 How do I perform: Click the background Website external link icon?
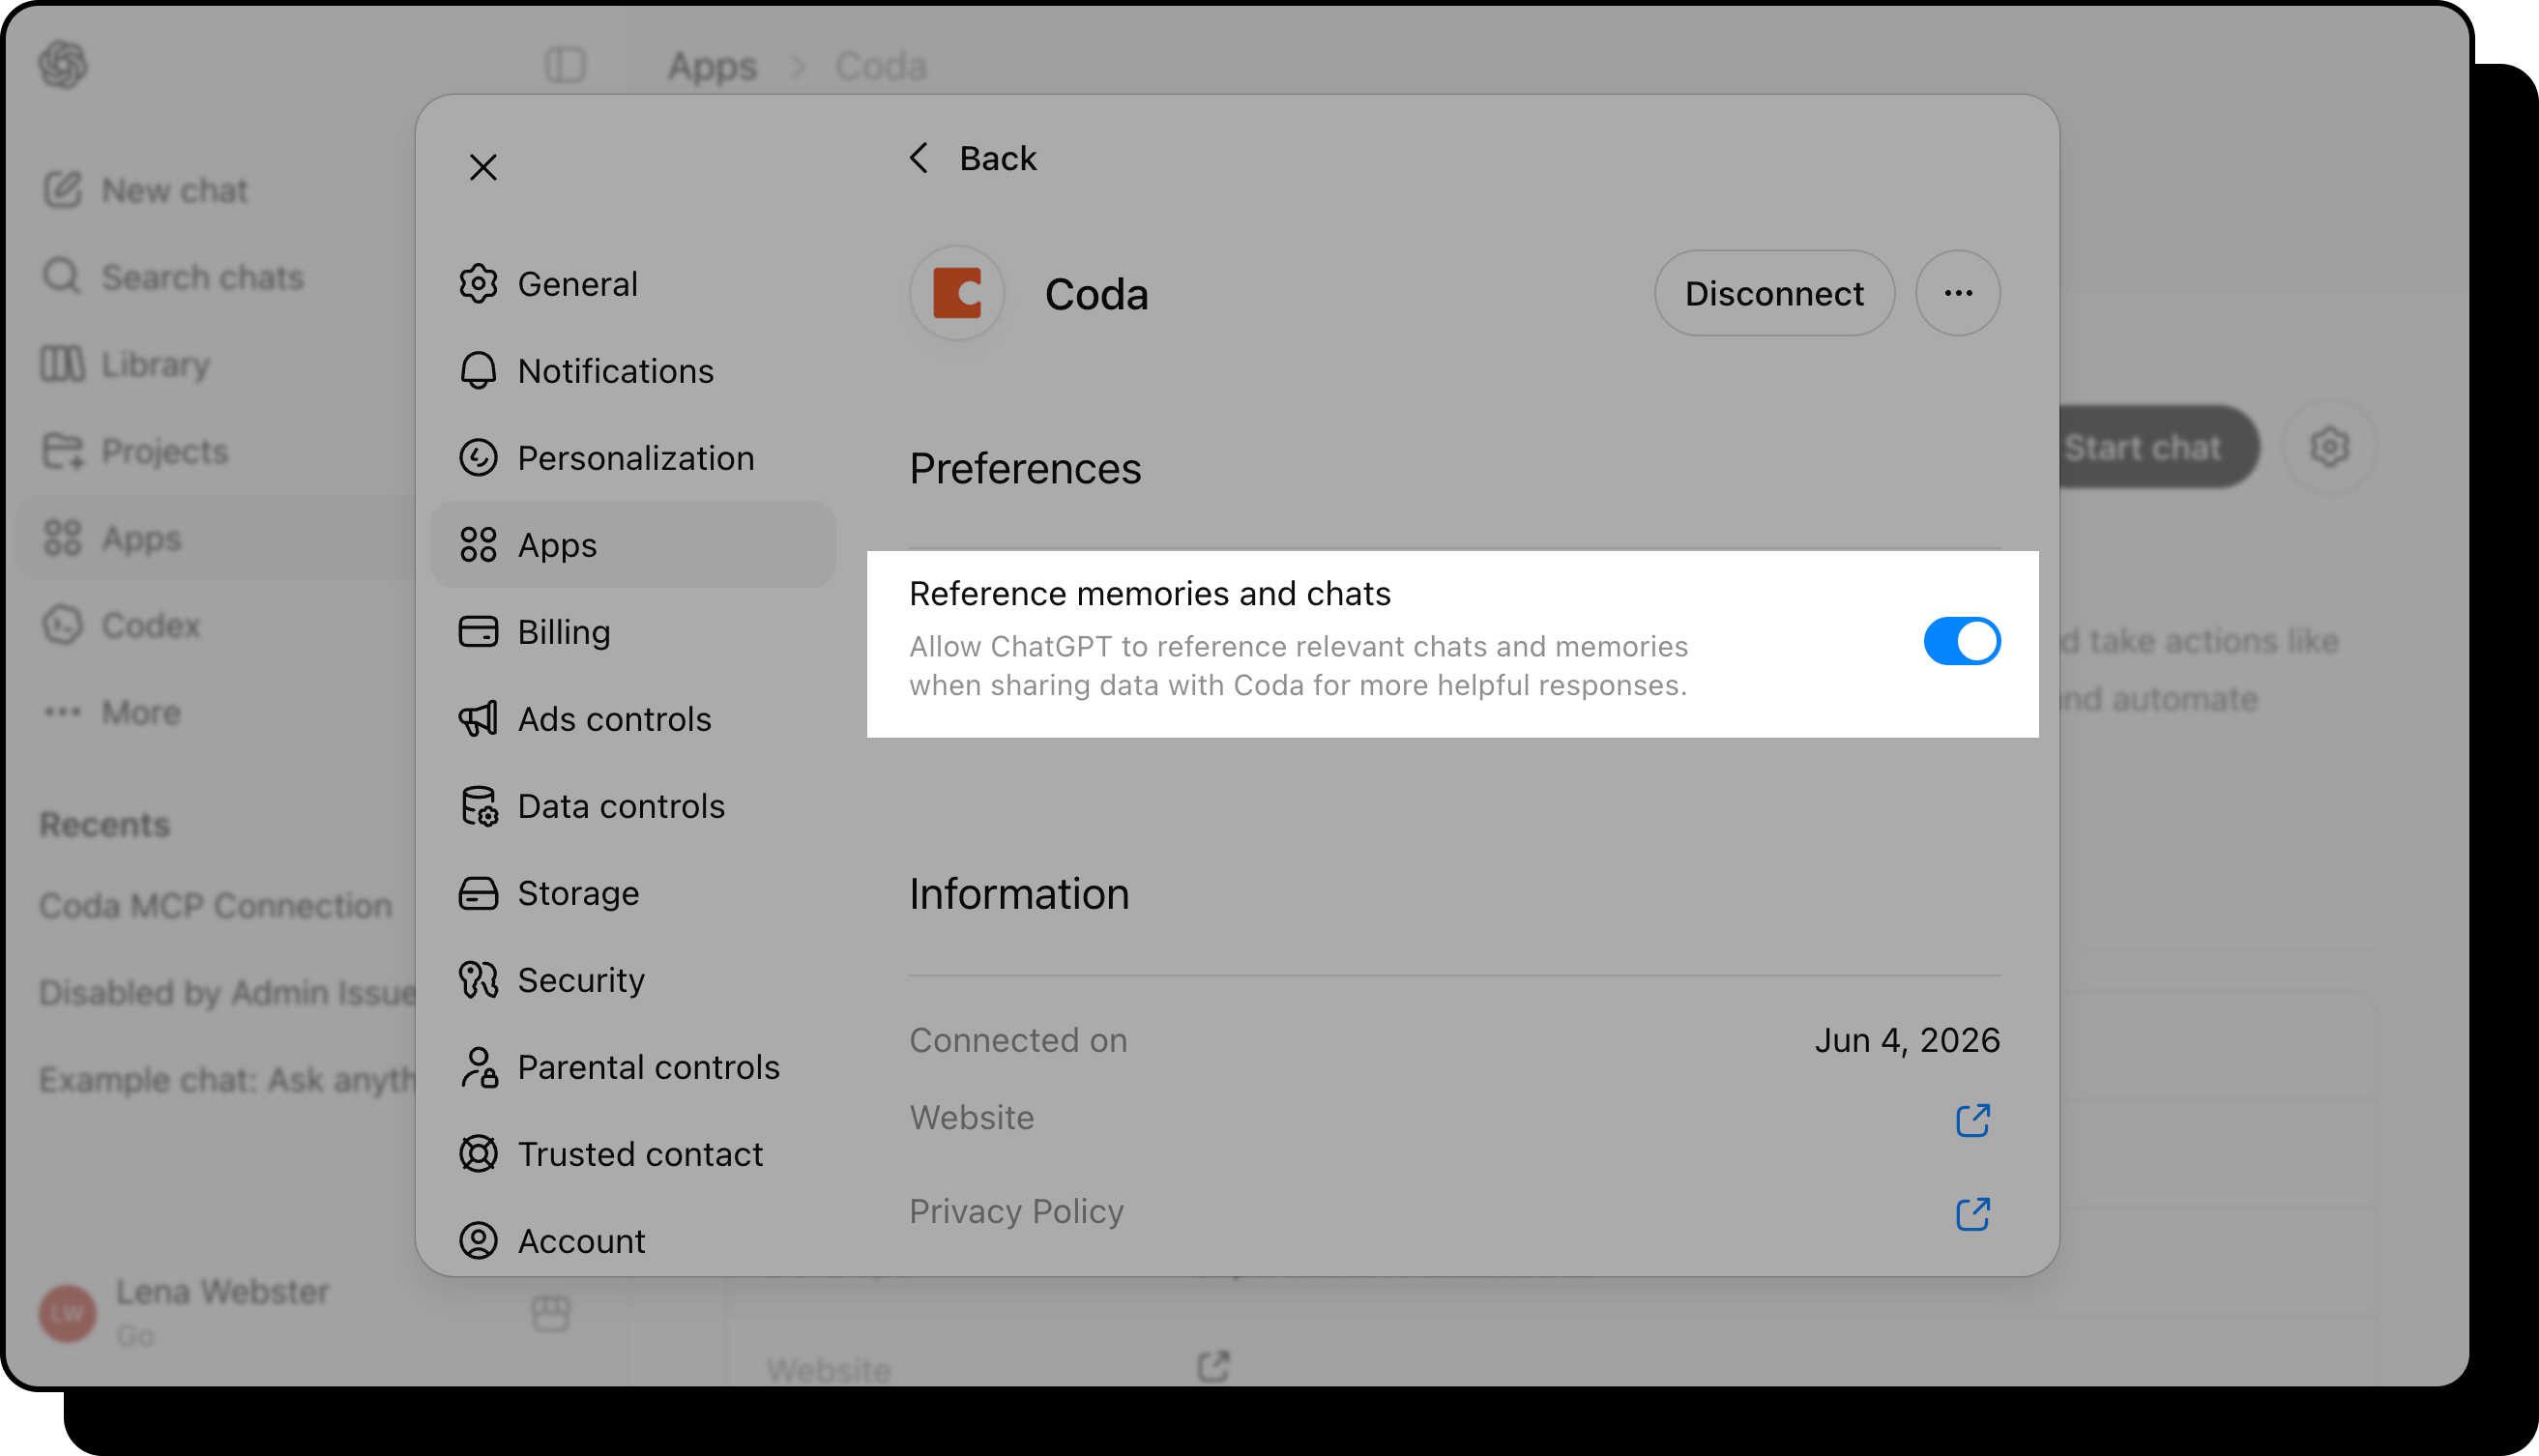coord(1213,1366)
